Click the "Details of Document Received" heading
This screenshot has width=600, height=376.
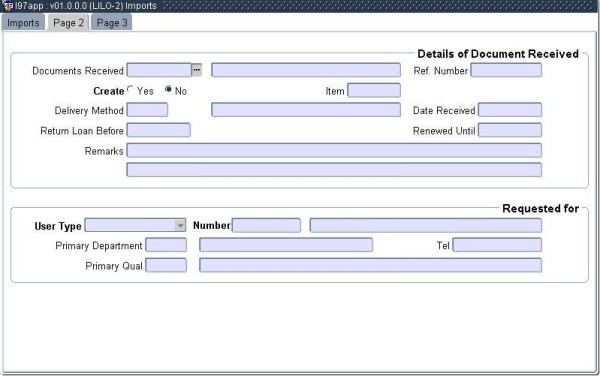498,54
